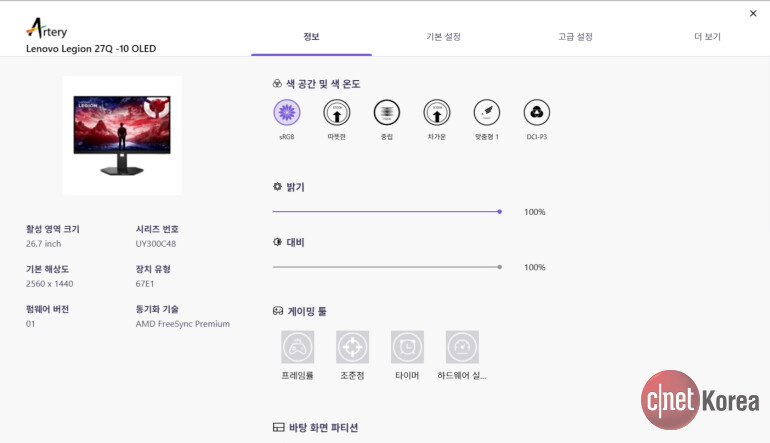Open the 프레임률 frame rate gaming tool
The width and height of the screenshot is (770, 443).
[x=298, y=347]
